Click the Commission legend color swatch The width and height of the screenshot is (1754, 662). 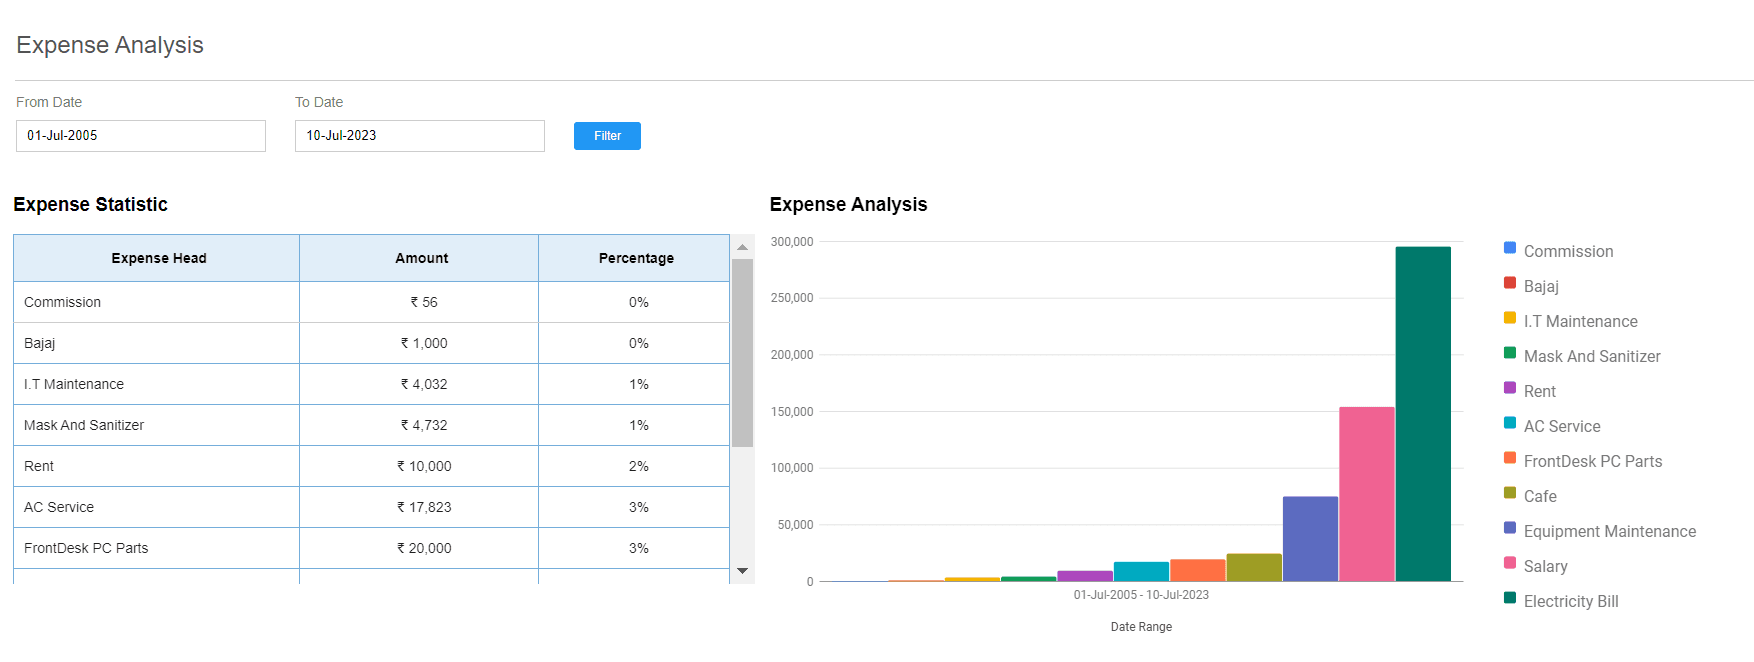click(x=1510, y=248)
